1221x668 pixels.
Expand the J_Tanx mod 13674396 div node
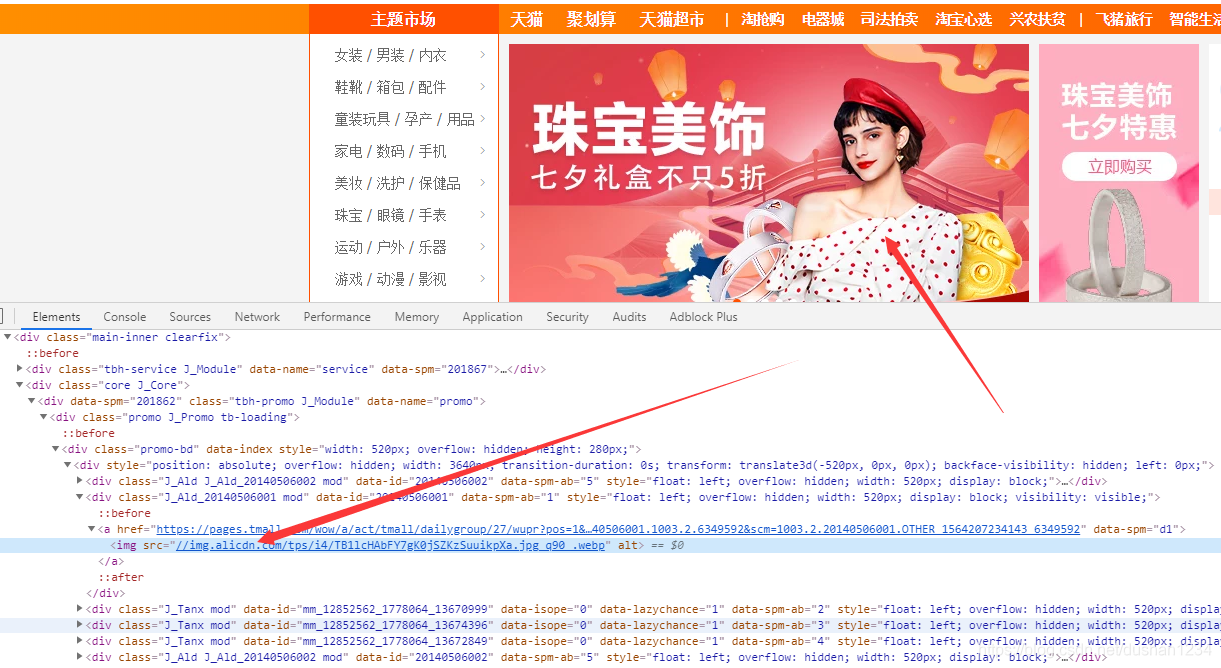coord(80,625)
